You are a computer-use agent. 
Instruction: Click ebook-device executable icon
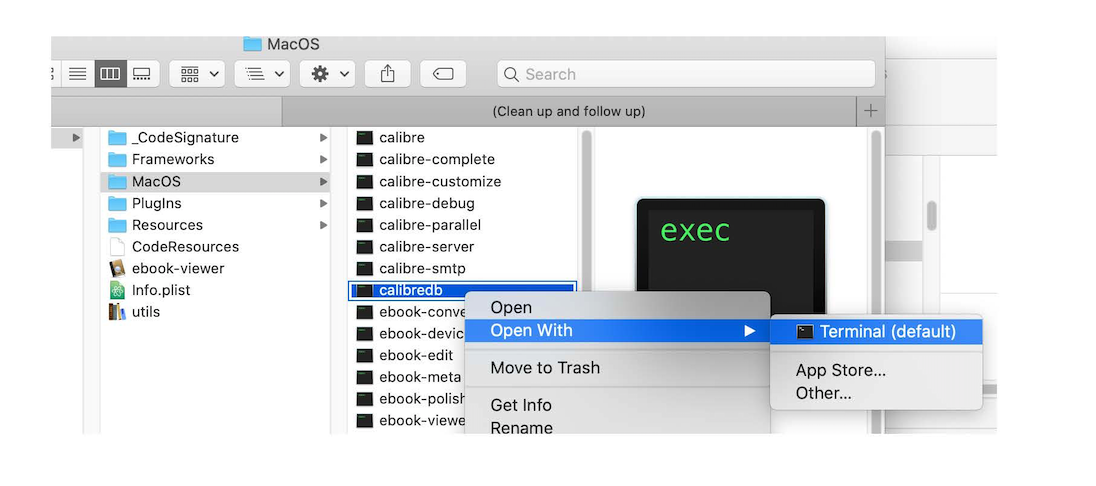(364, 334)
